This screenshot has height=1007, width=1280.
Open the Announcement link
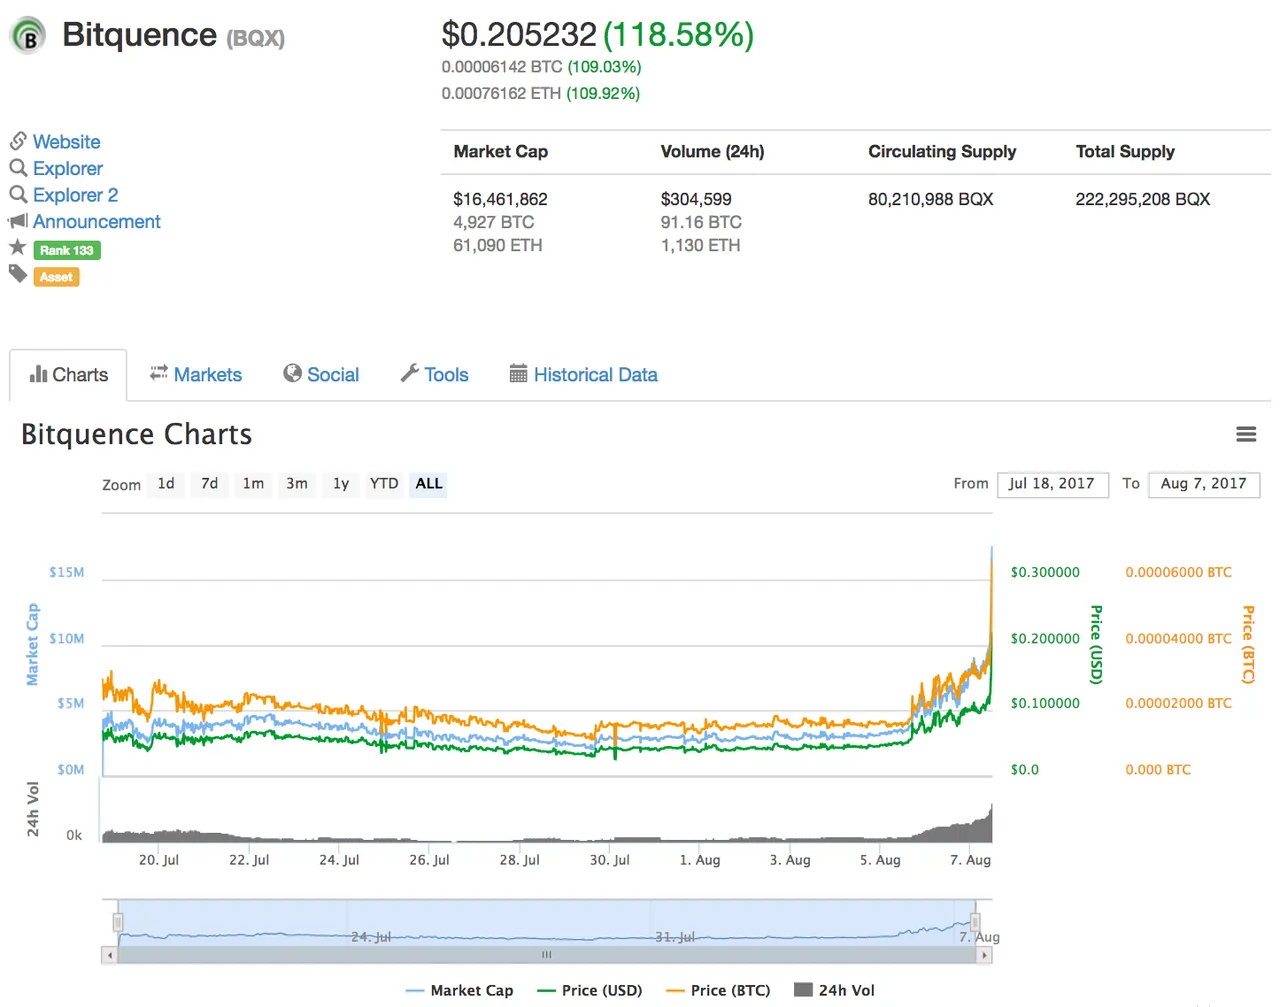click(x=96, y=221)
